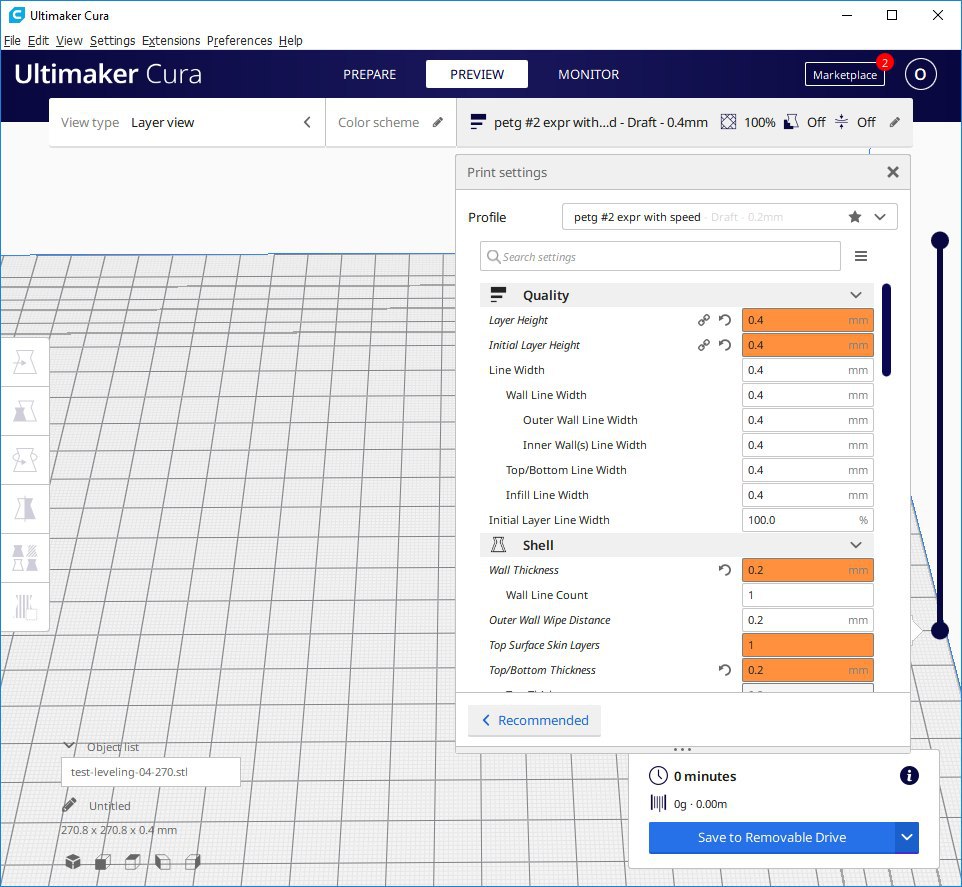Click panel resize dots below Recommended
The image size is (962, 887).
pos(682,750)
